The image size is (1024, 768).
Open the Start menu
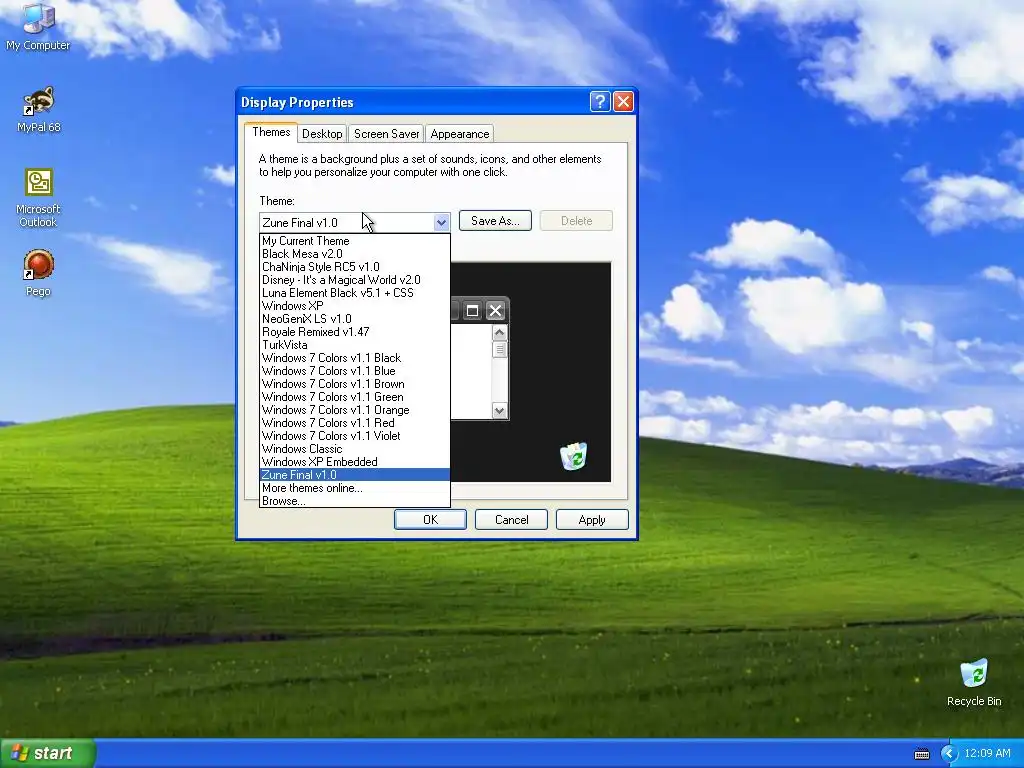point(47,754)
